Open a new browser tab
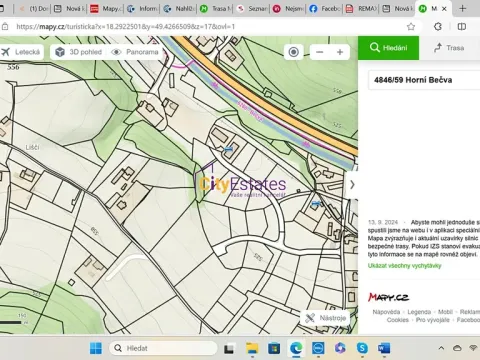The height and width of the screenshot is (360, 480). (x=462, y=9)
